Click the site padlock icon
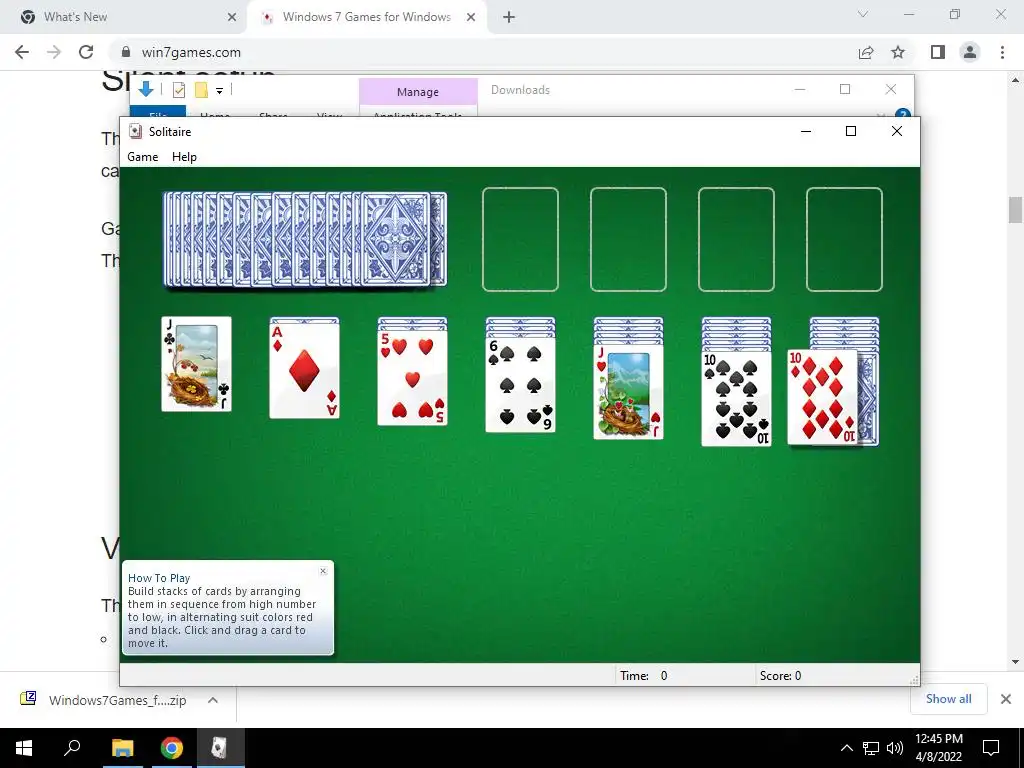 click(126, 52)
